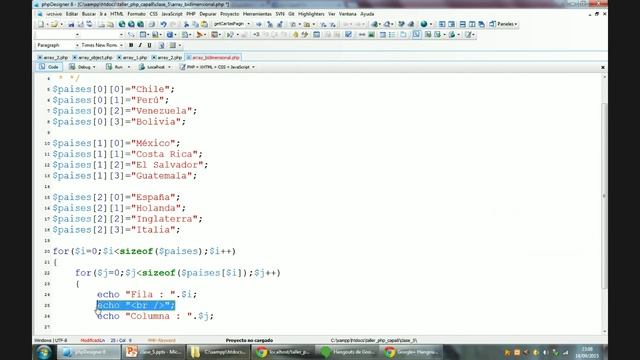Click the code line with "Costa Rica"
The width and height of the screenshot is (640, 360).
click(127, 154)
